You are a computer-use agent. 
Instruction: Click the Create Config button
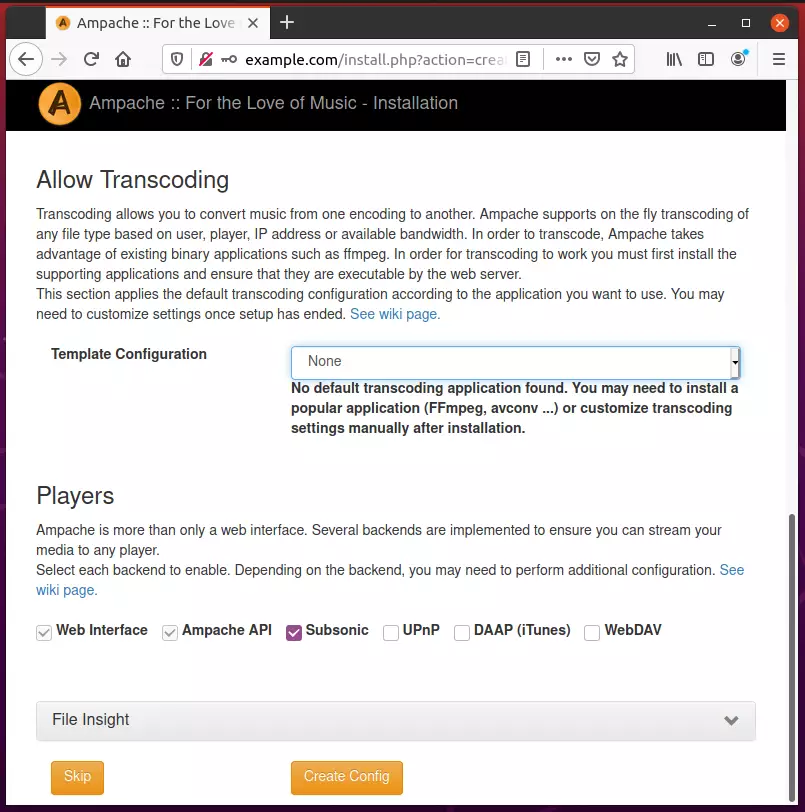point(347,777)
